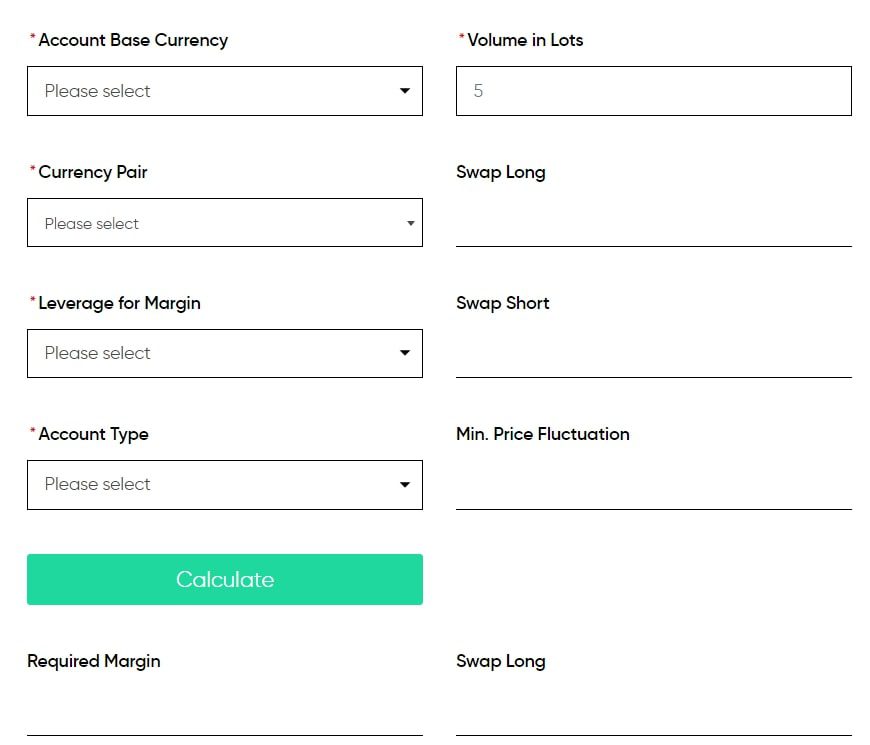Click the Leverage for Margin dropdown arrow
This screenshot has height=745, width=870.
coord(405,353)
